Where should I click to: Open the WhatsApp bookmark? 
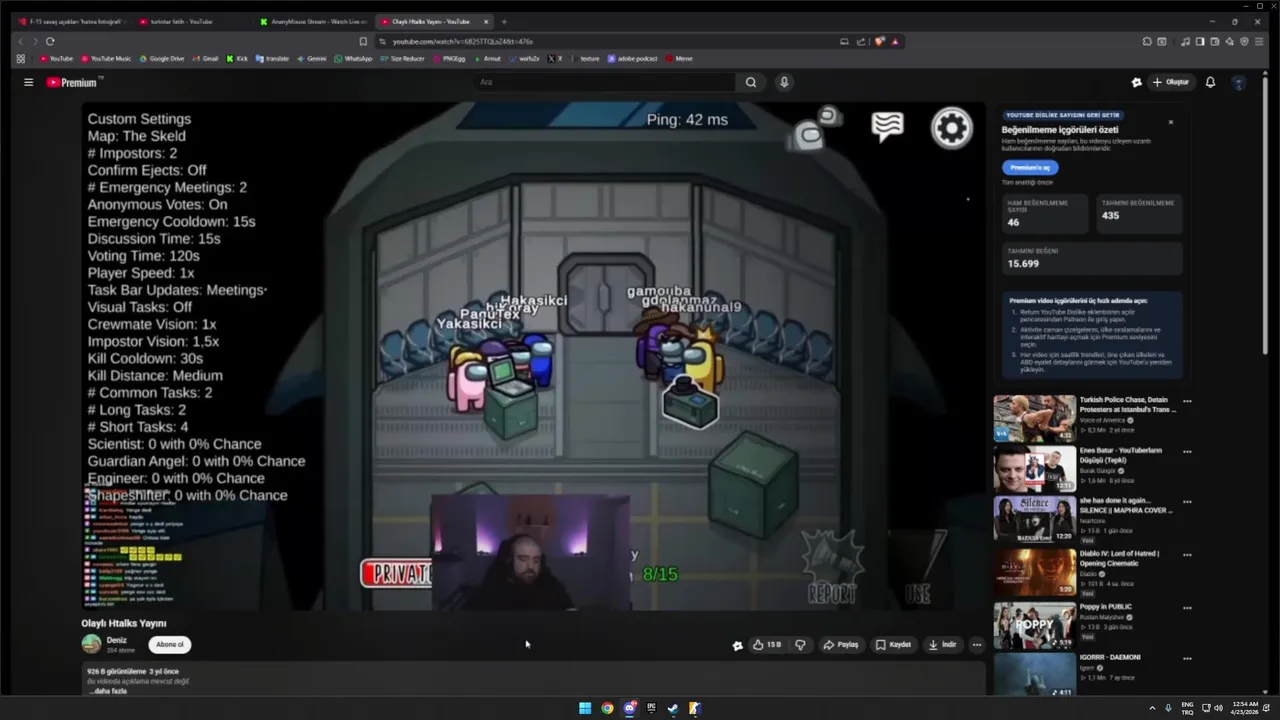[353, 59]
